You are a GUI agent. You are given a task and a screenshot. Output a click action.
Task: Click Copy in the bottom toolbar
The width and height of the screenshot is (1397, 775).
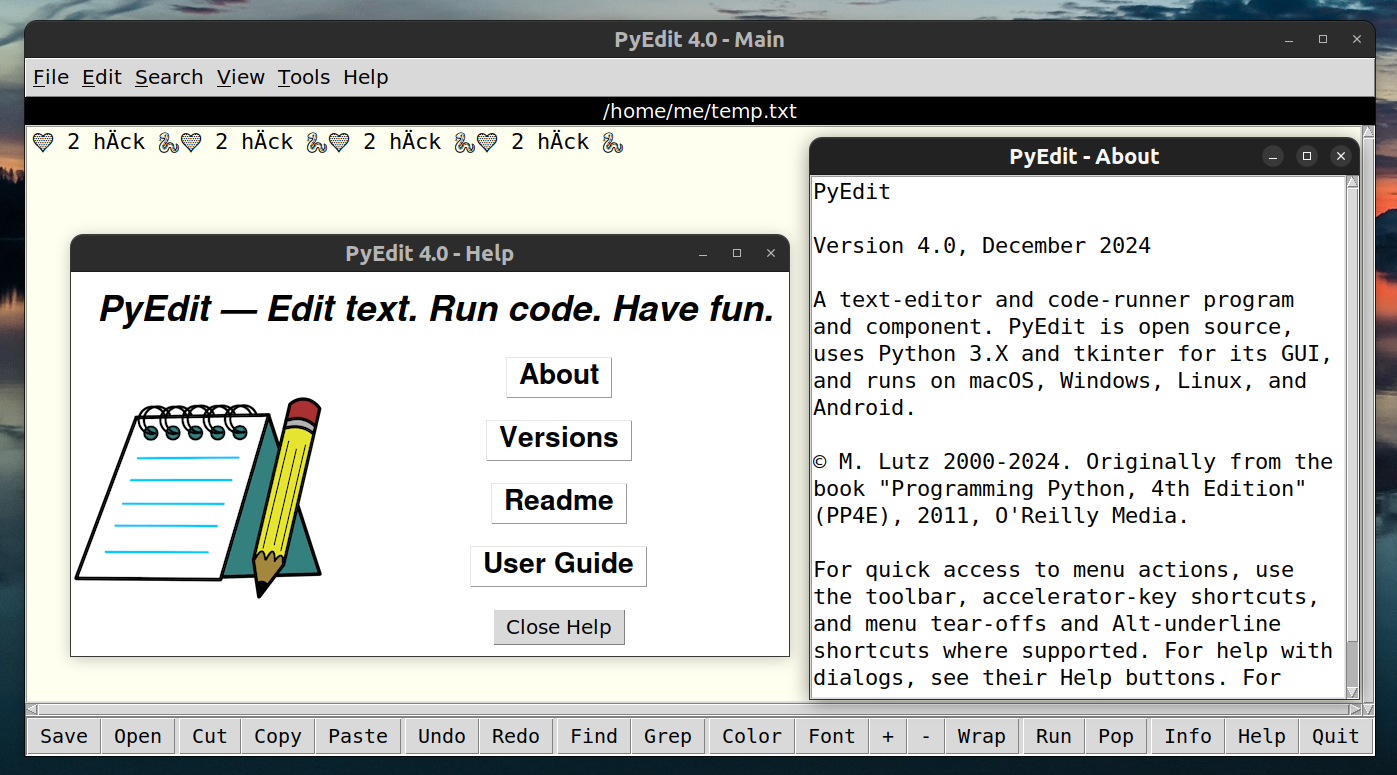pos(278,736)
